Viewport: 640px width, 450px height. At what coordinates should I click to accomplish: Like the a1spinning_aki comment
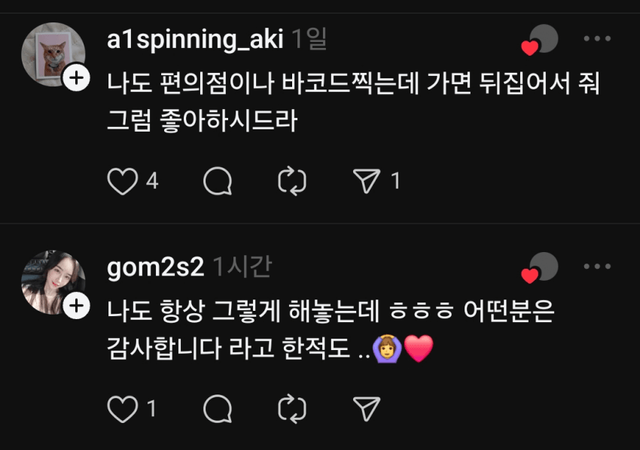[122, 181]
